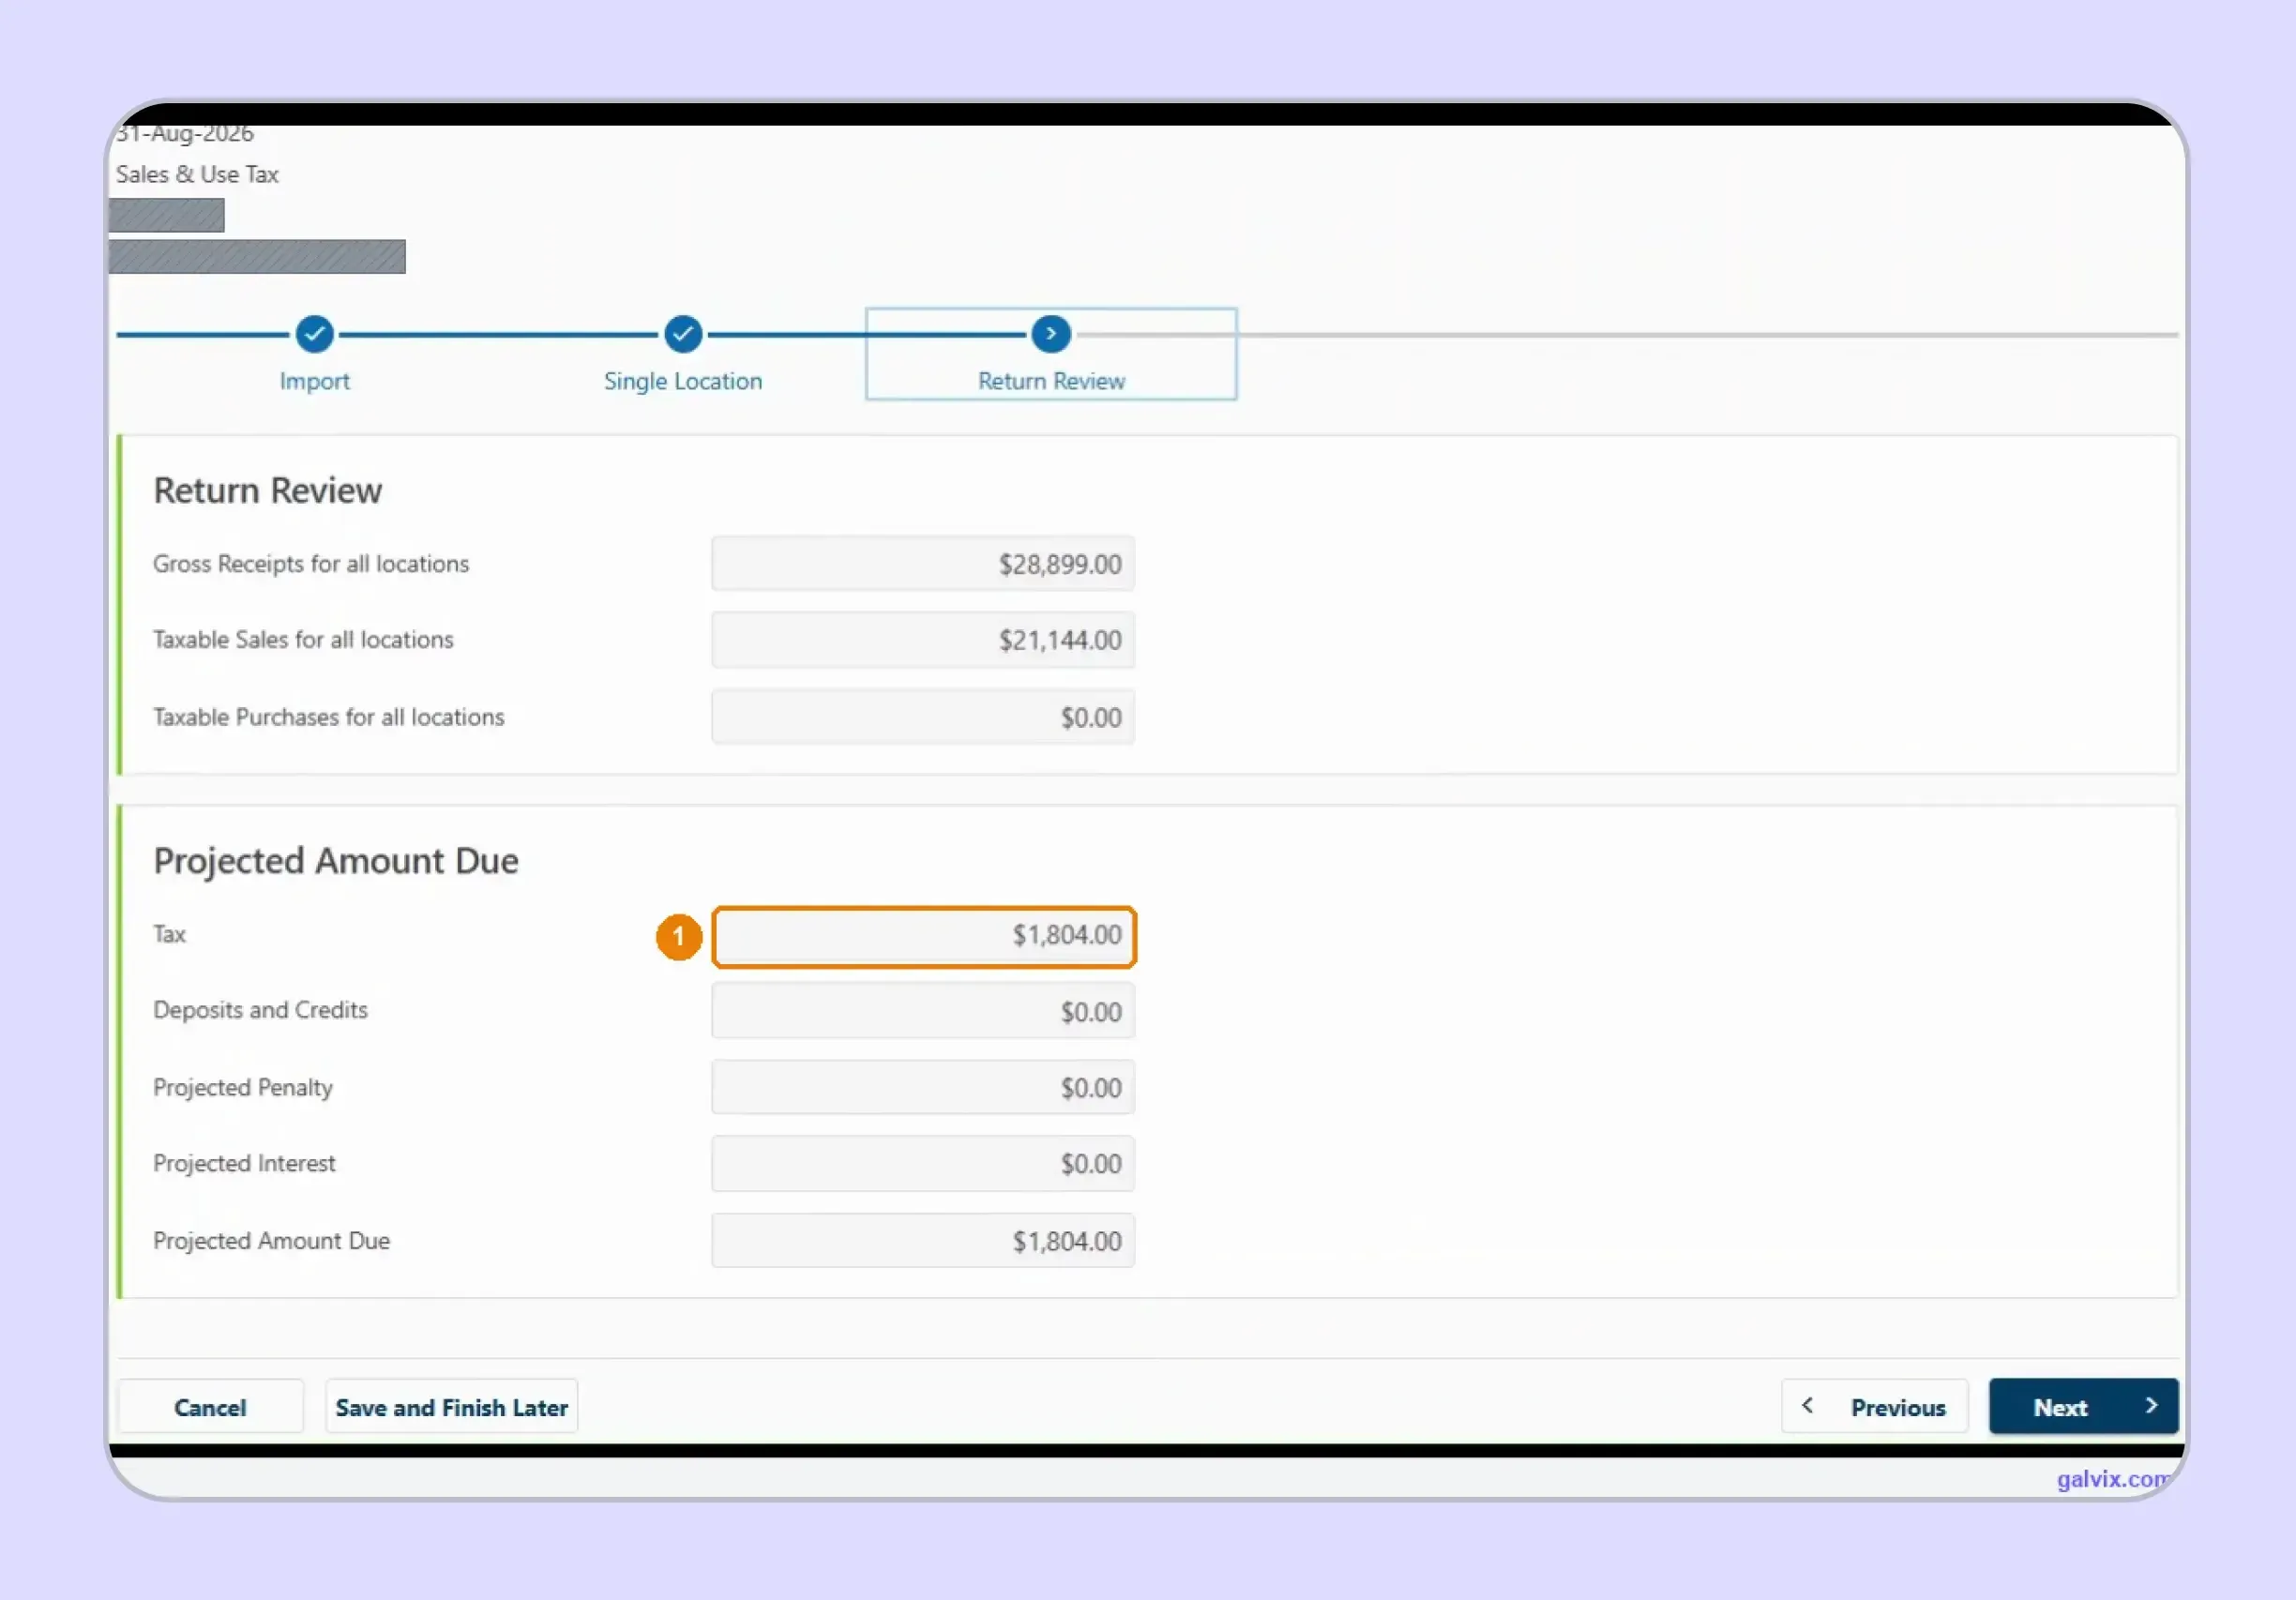This screenshot has width=2296, height=1600.
Task: Click the Tax amount field
Action: pos(924,936)
